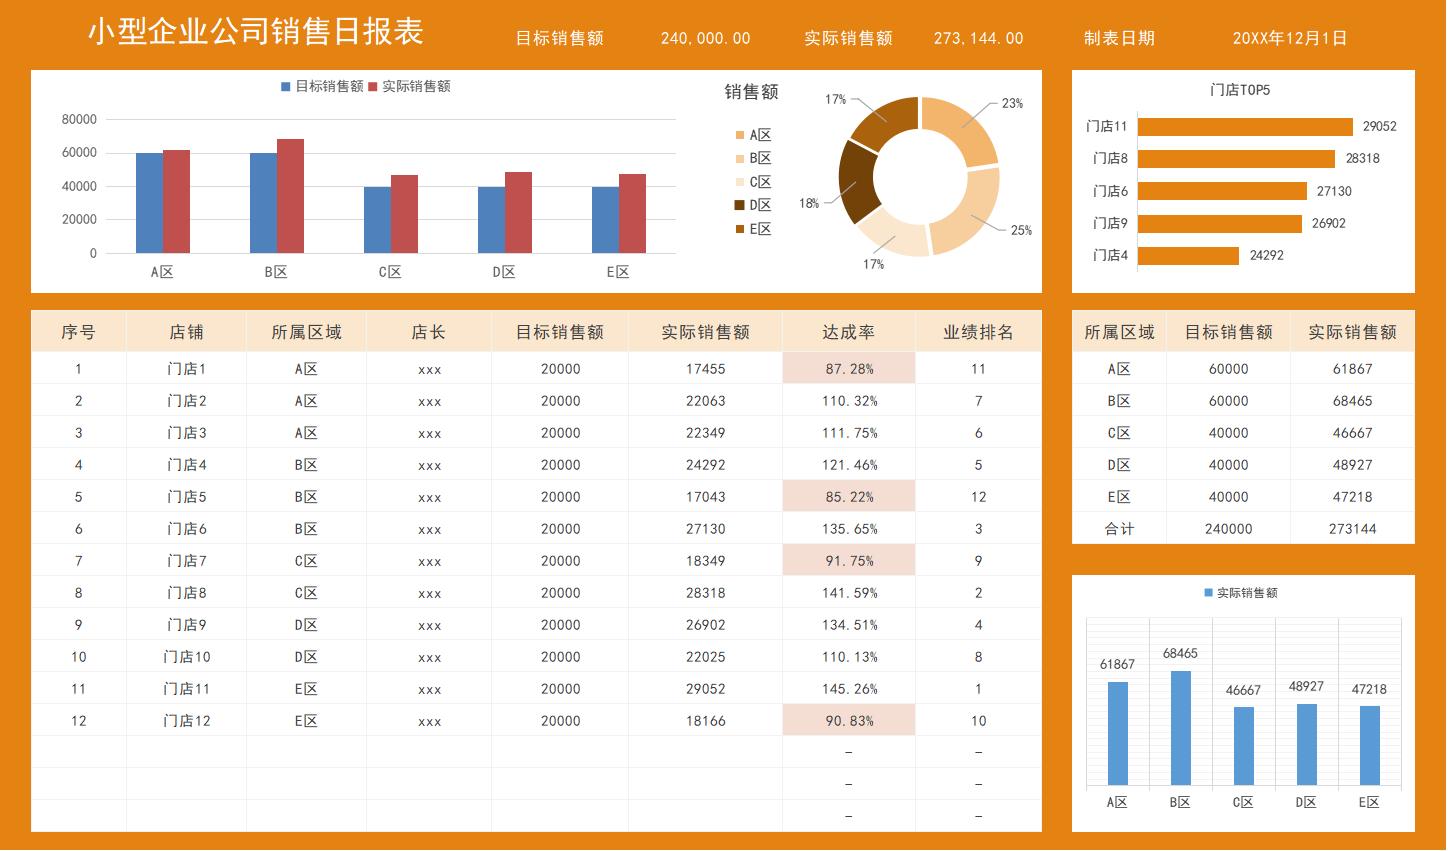Image resolution: width=1448 pixels, height=851 pixels.
Task: Open the 达成率 column header
Action: 847,331
